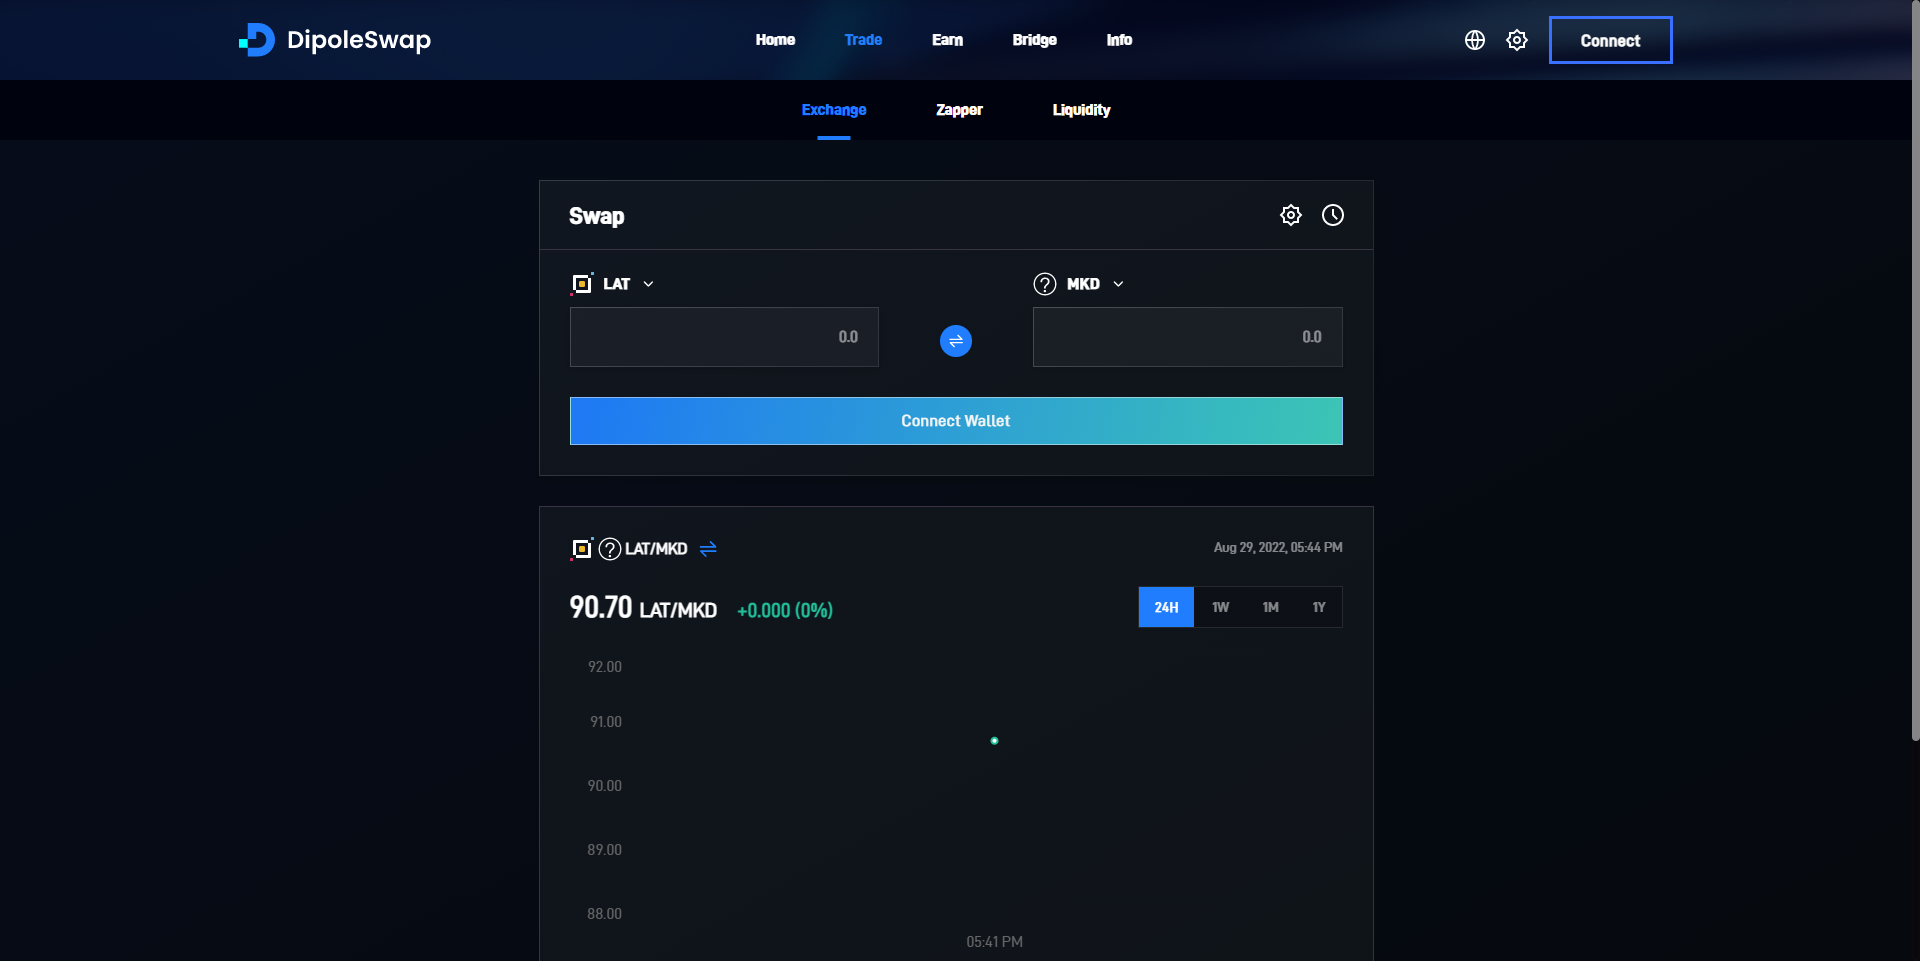The width and height of the screenshot is (1920, 961).
Task: Flip the LAT/MKD chart pair arrows
Action: tap(708, 549)
